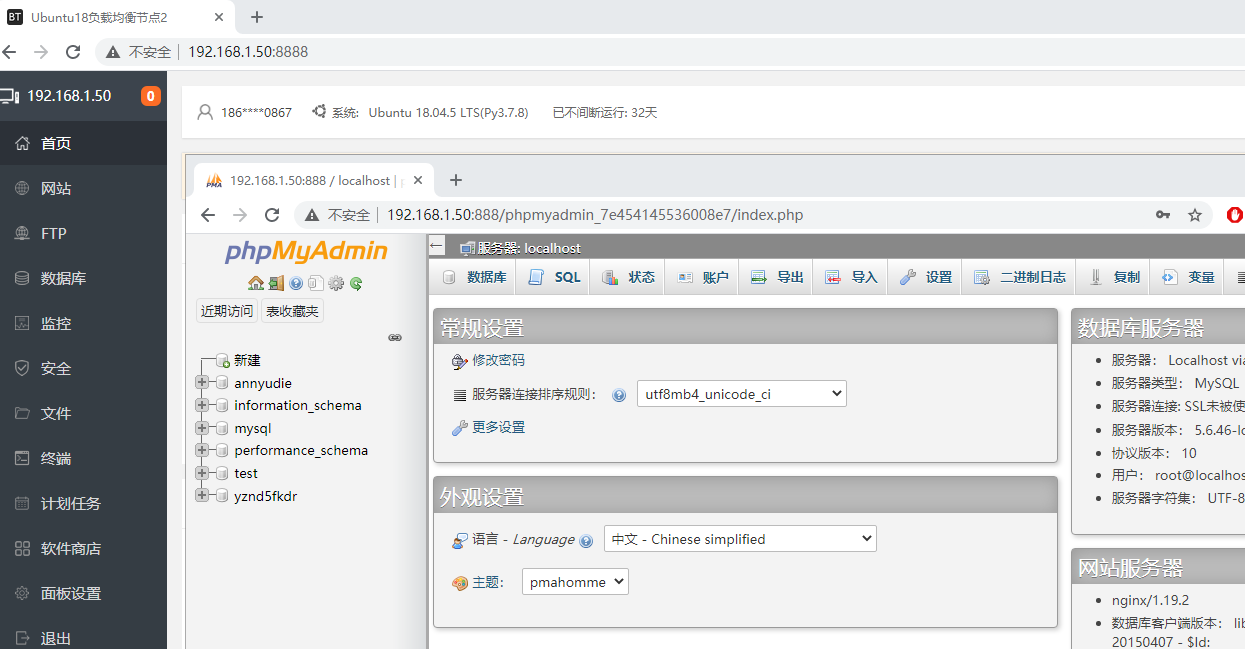The image size is (1245, 649).
Task: Open the 导入 tab
Action: coord(851,277)
